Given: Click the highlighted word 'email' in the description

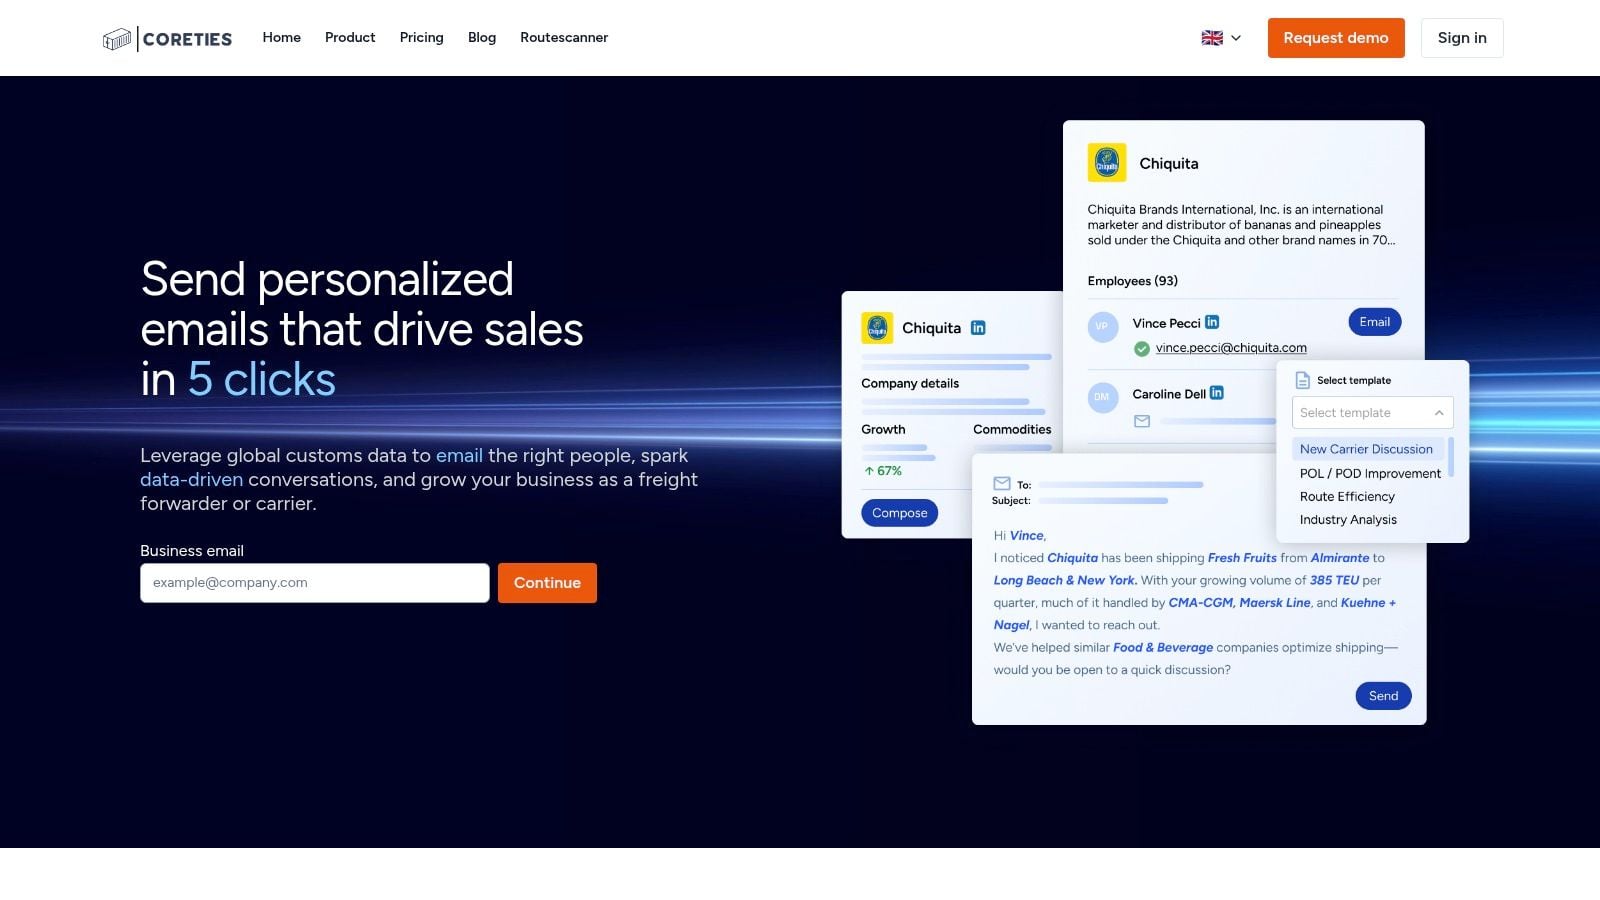Looking at the screenshot, I should click(x=459, y=455).
